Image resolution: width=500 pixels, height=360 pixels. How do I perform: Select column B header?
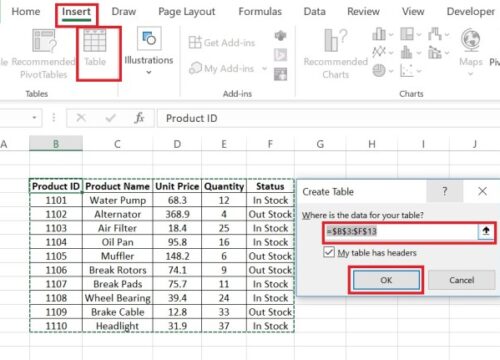point(56,144)
